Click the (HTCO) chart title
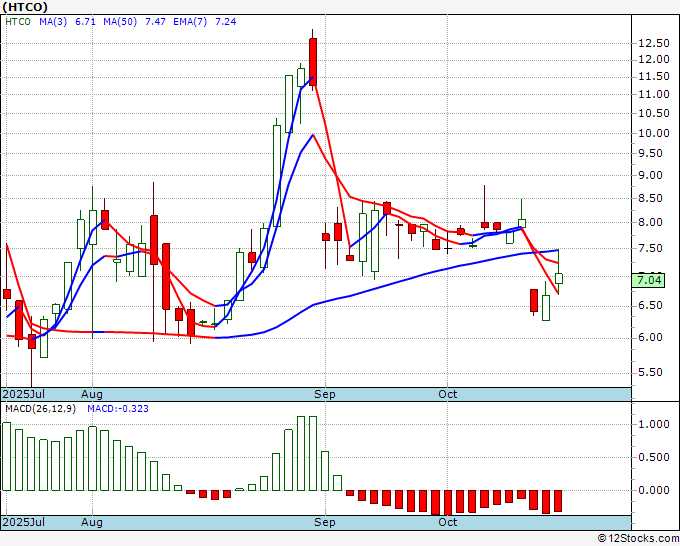 pyautogui.click(x=25, y=7)
